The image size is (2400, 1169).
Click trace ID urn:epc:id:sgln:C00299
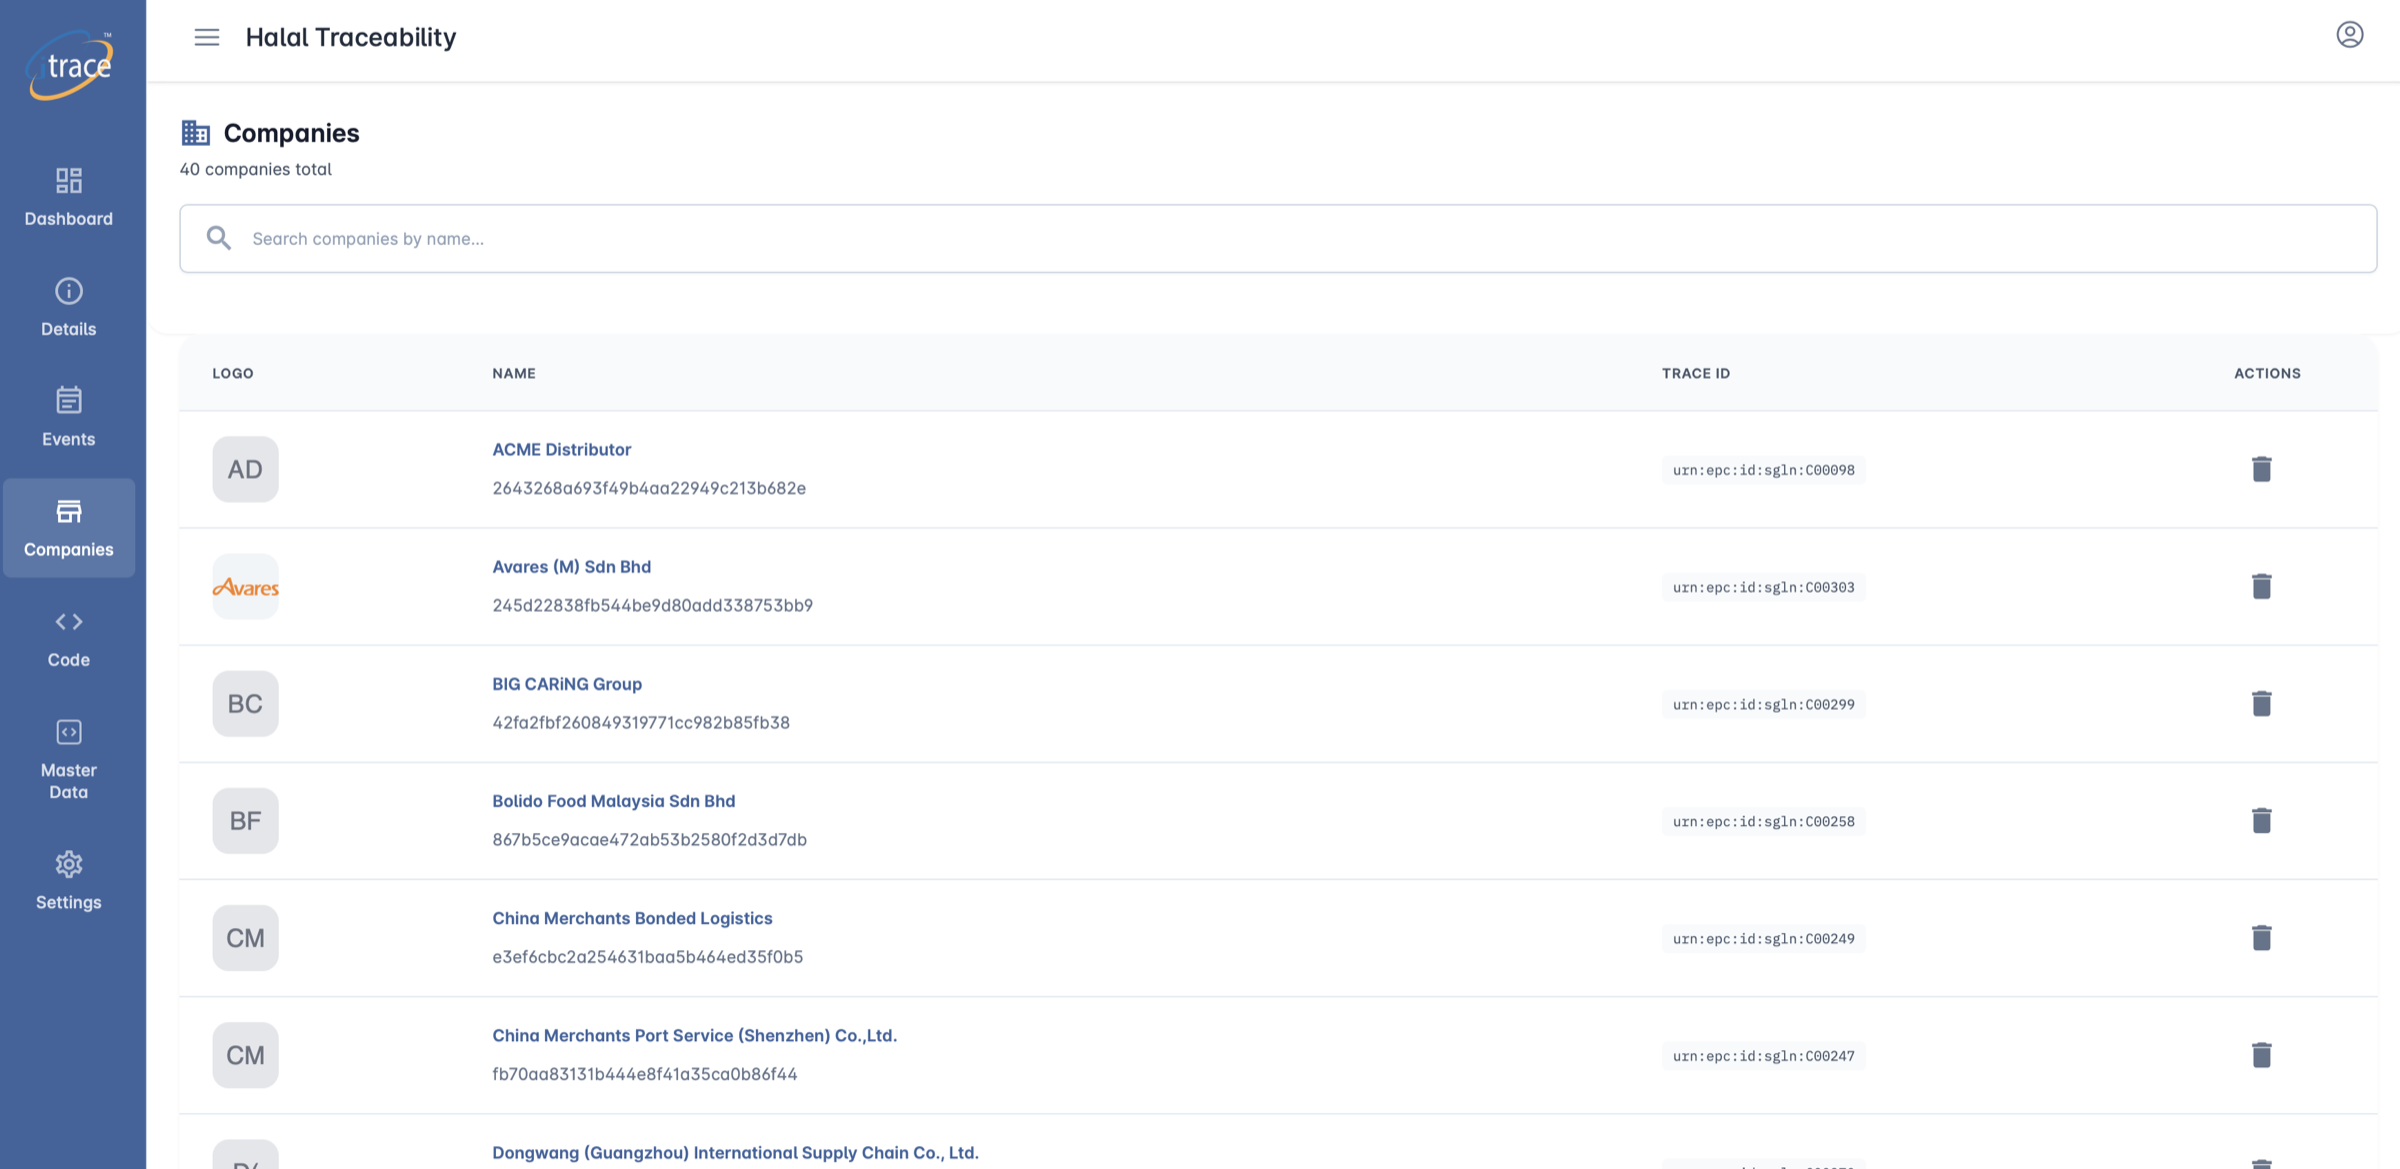click(1764, 704)
